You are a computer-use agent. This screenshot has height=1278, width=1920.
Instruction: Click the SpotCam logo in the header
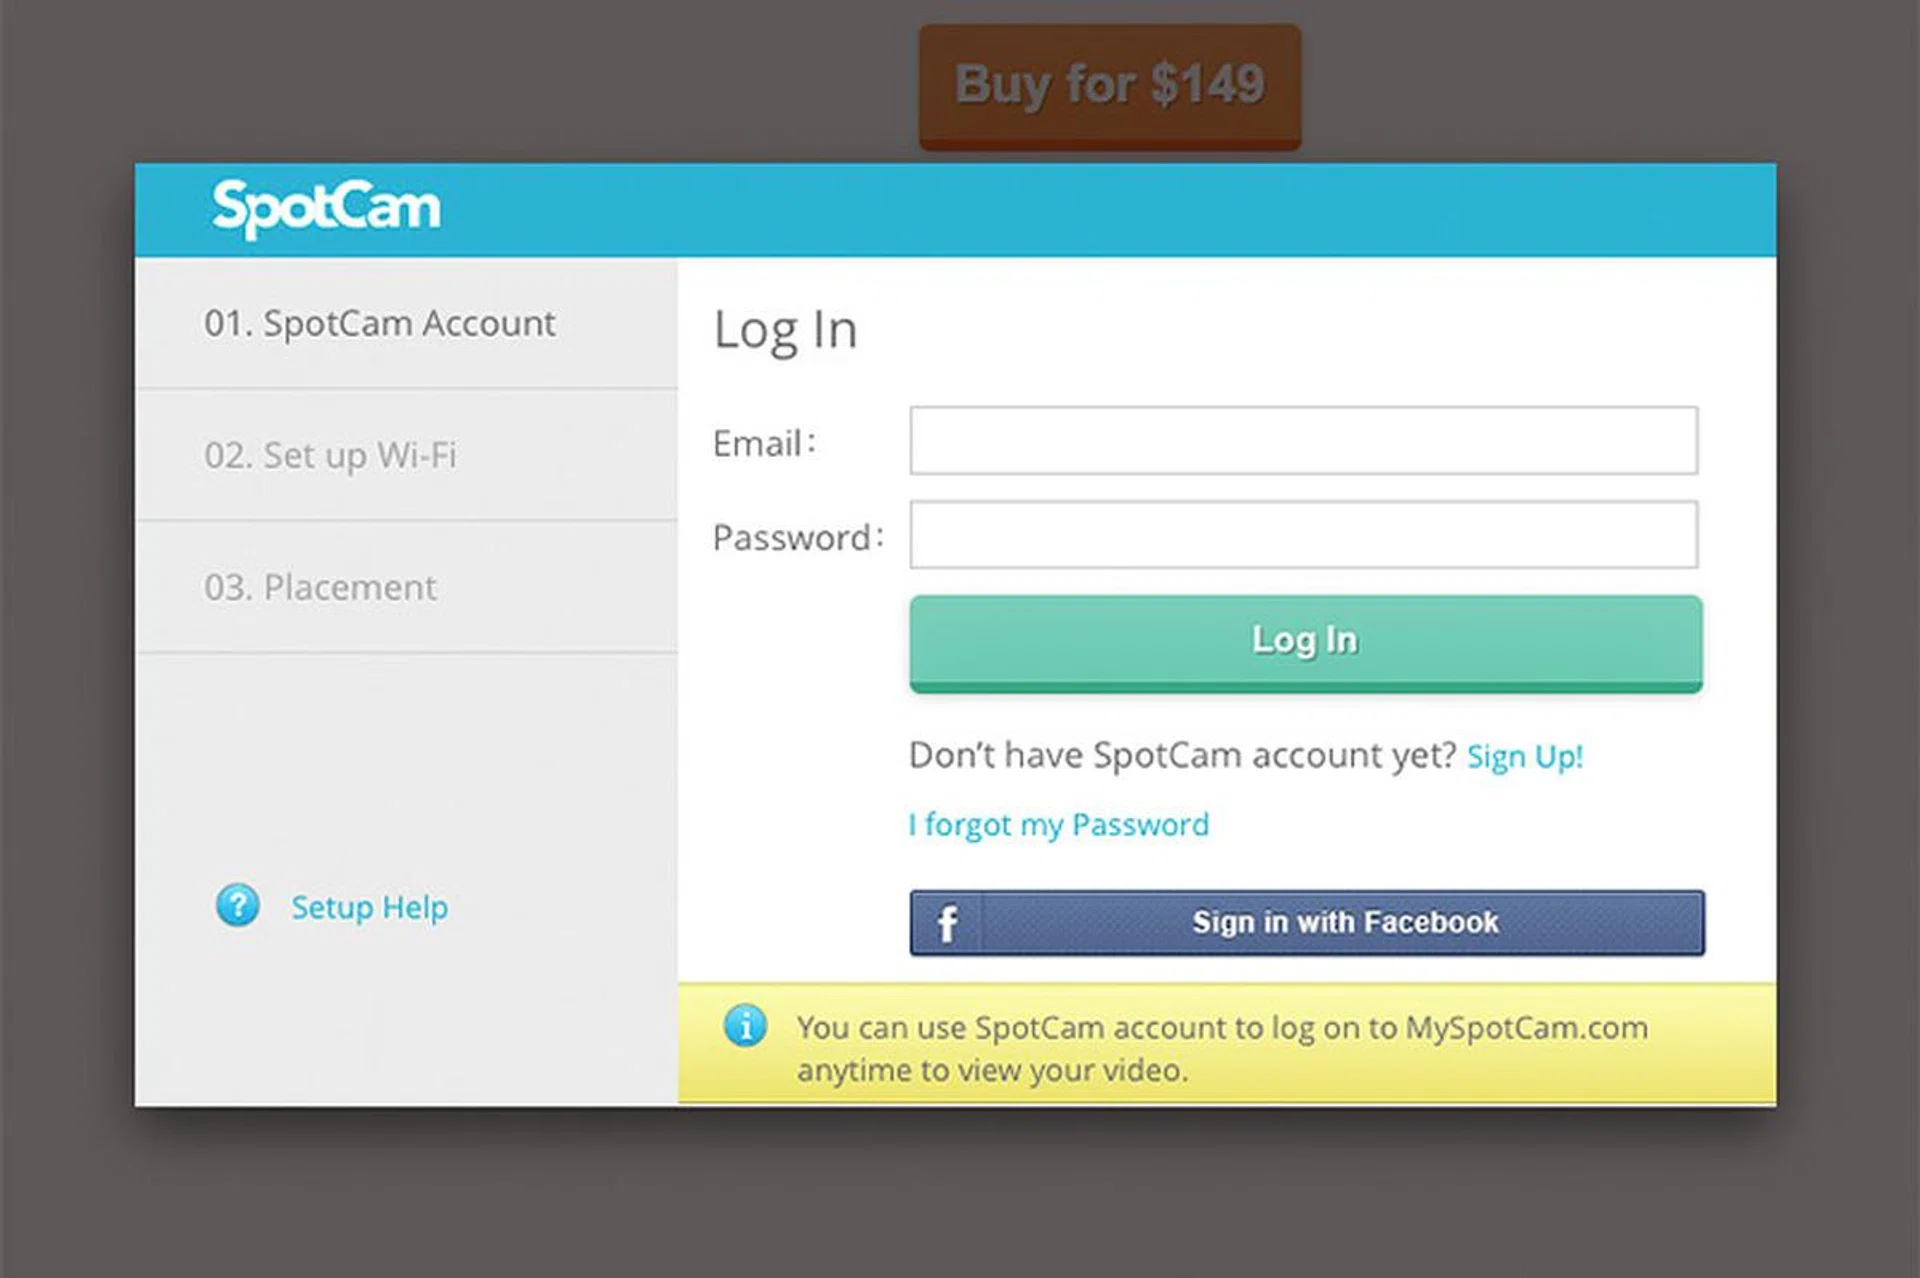pyautogui.click(x=326, y=208)
